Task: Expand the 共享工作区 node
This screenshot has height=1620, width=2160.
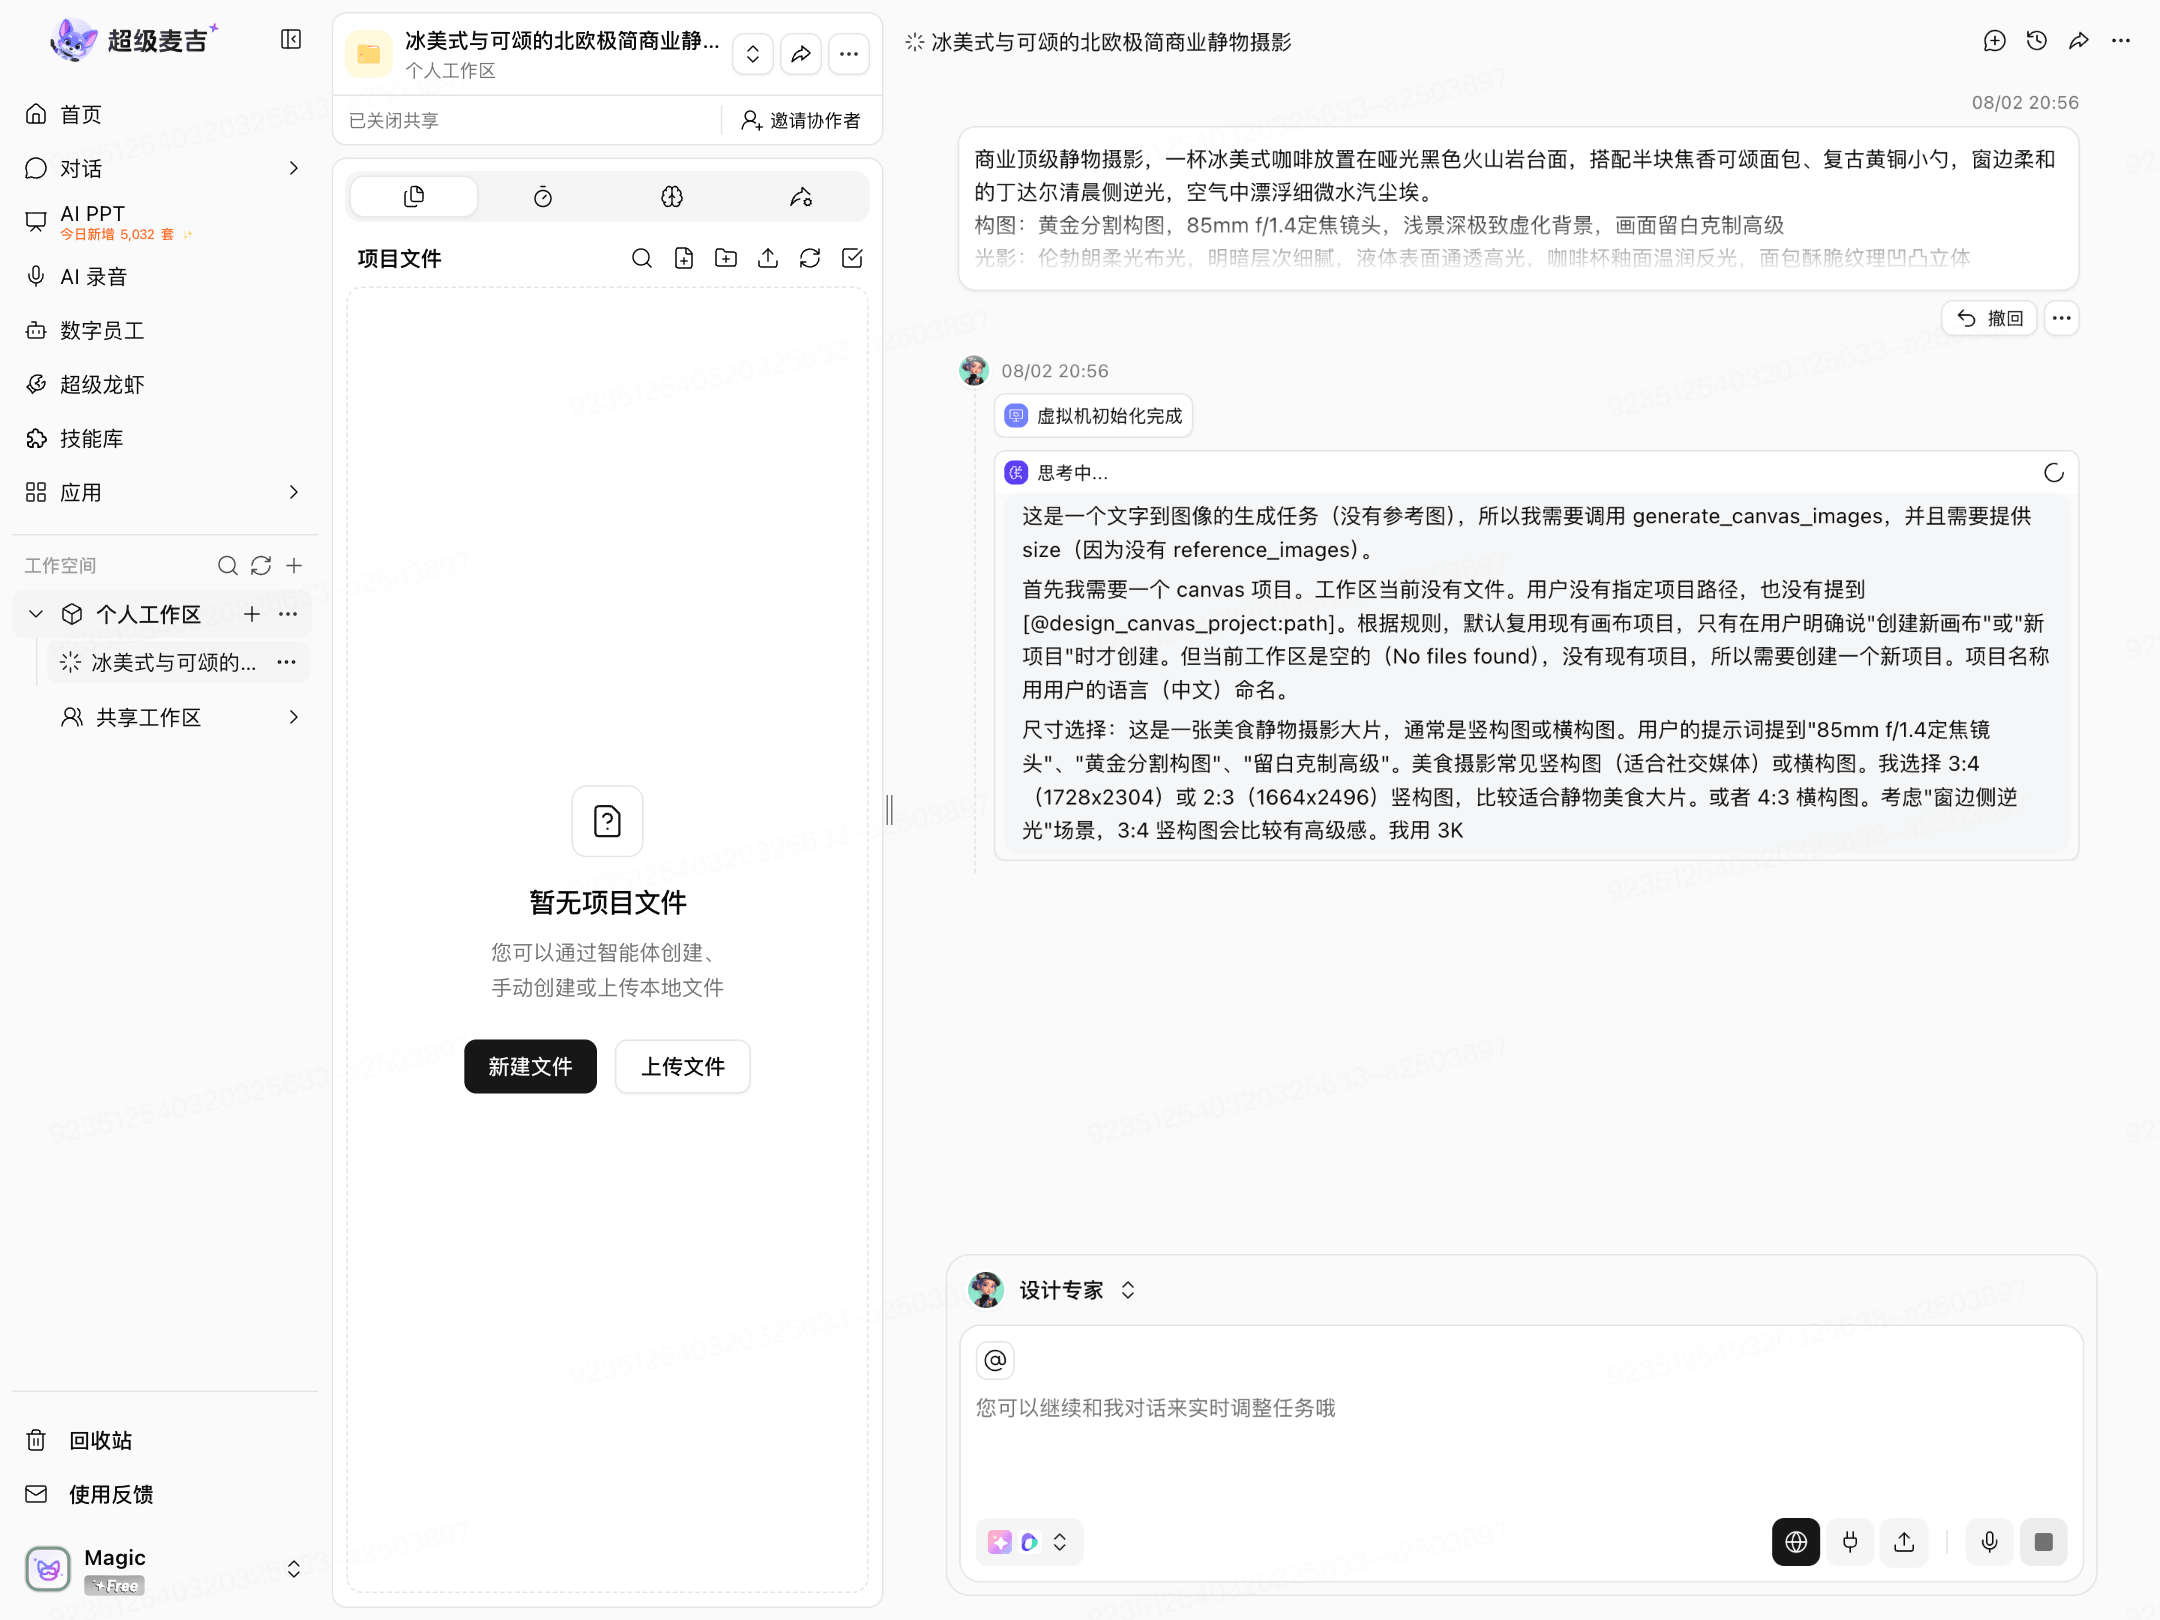Action: (293, 717)
